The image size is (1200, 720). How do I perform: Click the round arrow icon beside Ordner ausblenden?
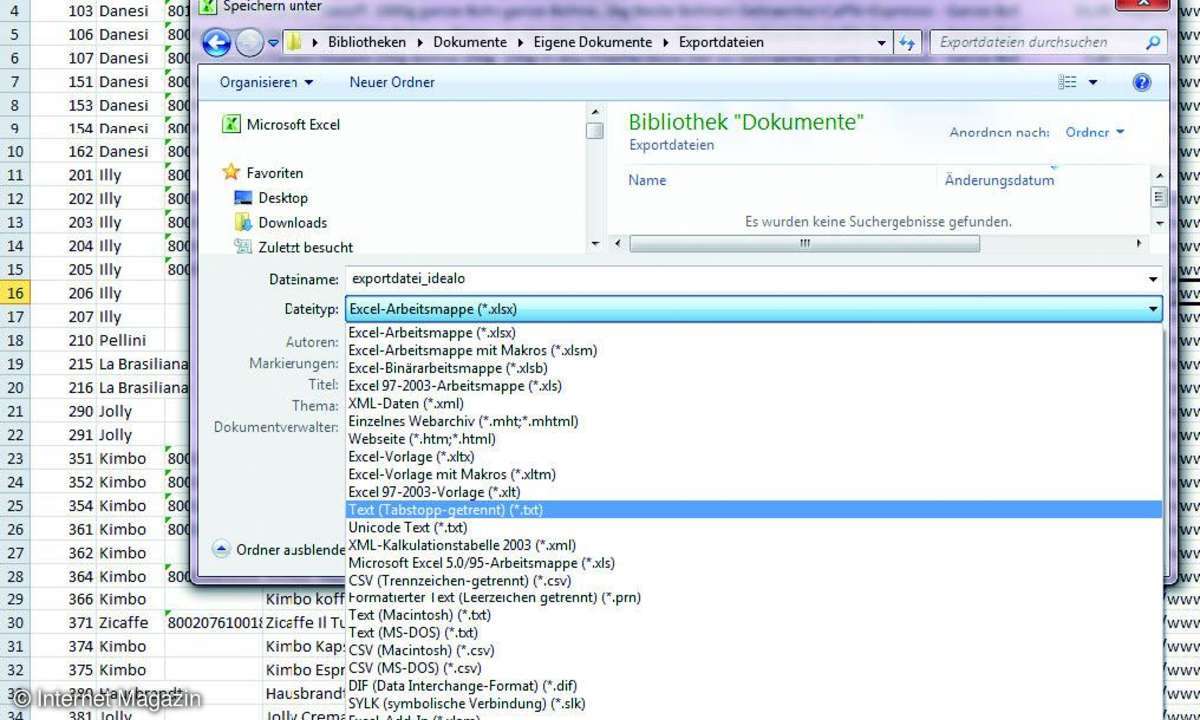222,549
